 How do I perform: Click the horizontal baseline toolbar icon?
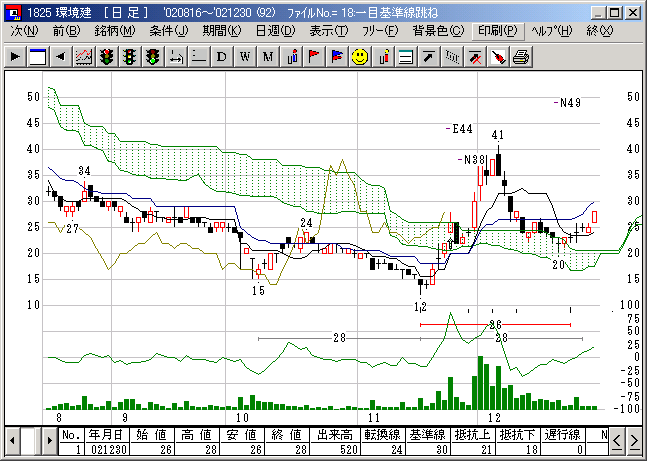coord(199,56)
